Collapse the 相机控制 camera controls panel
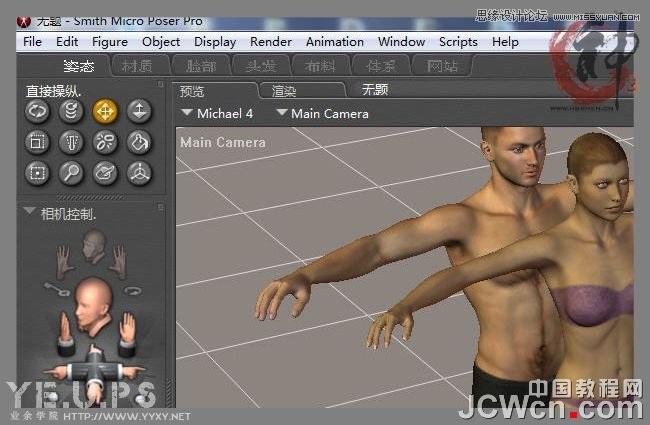650x425 pixels. (29, 213)
